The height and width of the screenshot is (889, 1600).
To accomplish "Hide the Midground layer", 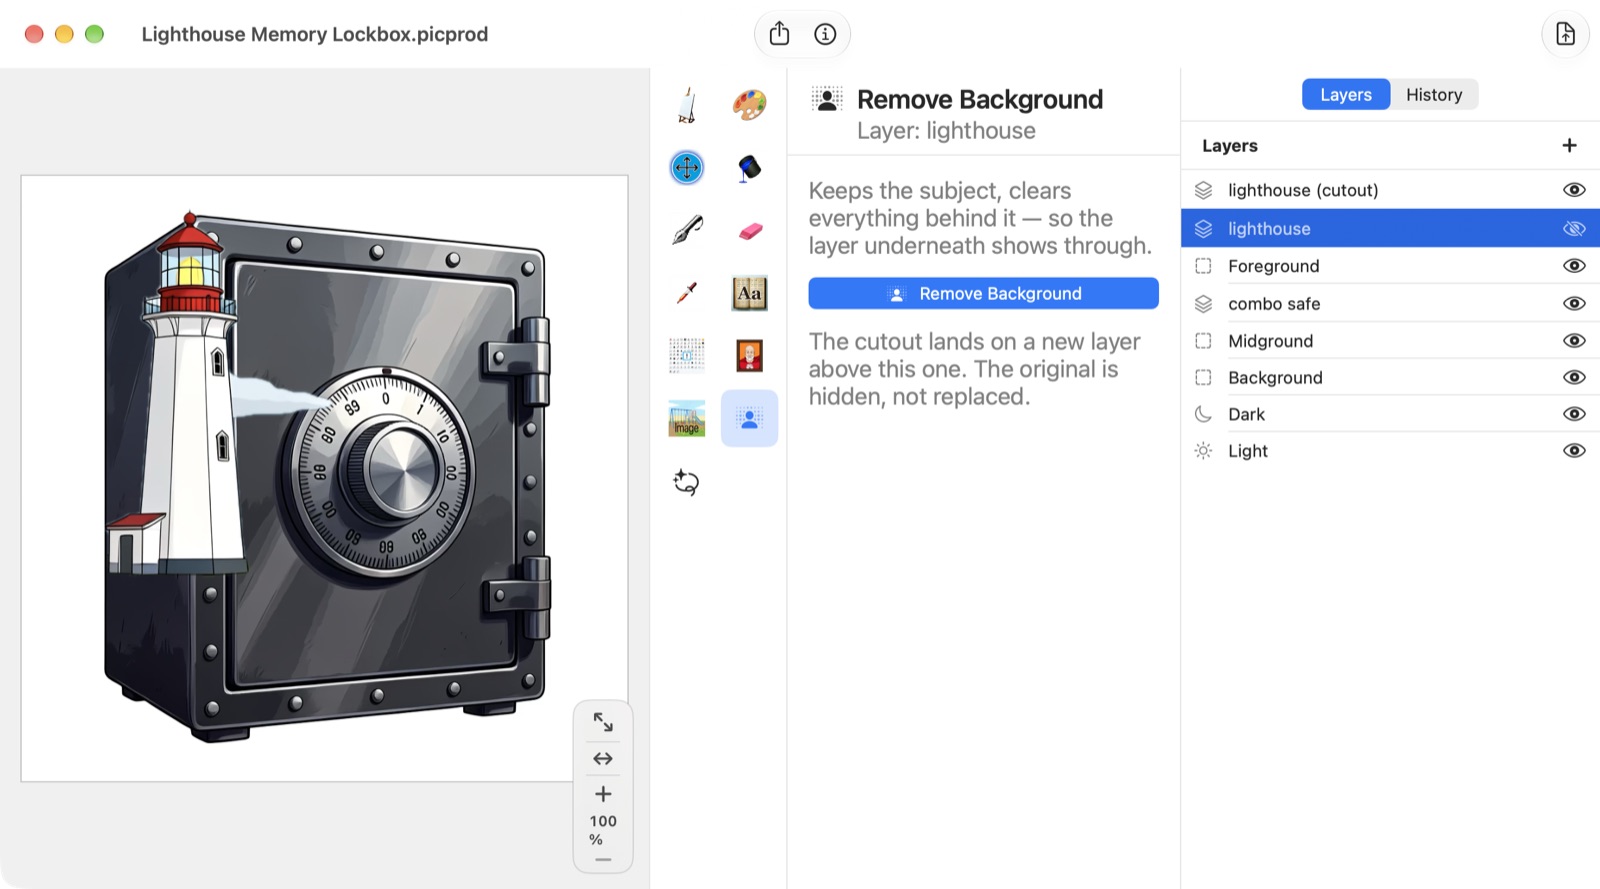I will click(x=1574, y=341).
